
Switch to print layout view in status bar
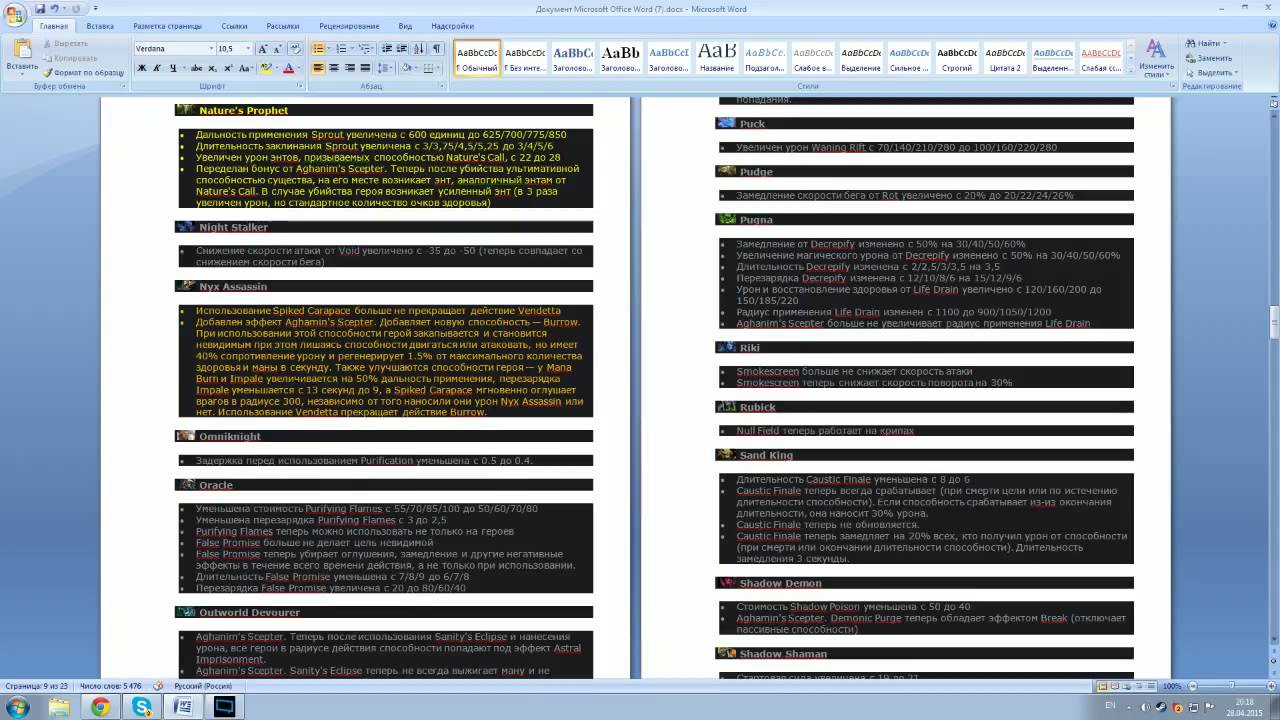tap(1102, 686)
